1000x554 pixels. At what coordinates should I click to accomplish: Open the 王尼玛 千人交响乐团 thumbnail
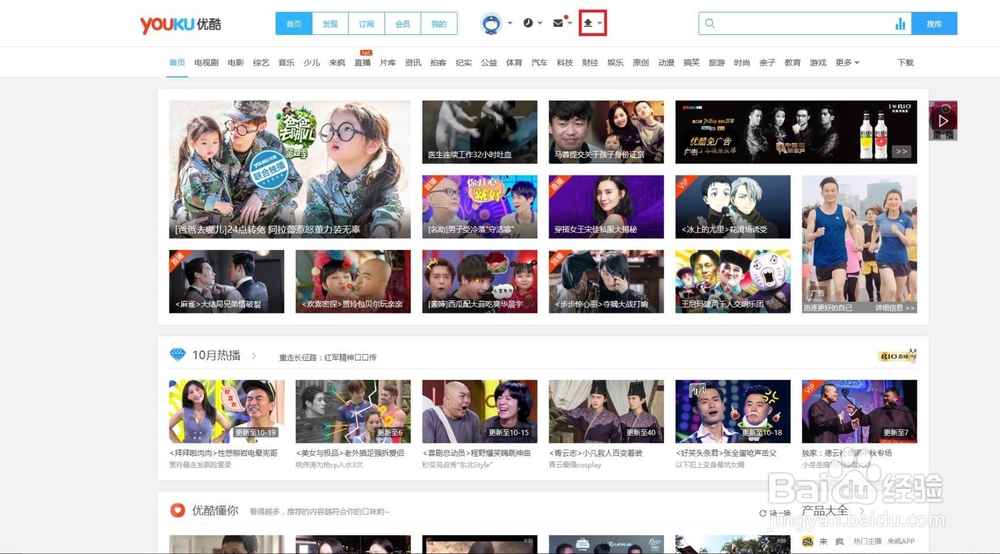click(x=733, y=281)
